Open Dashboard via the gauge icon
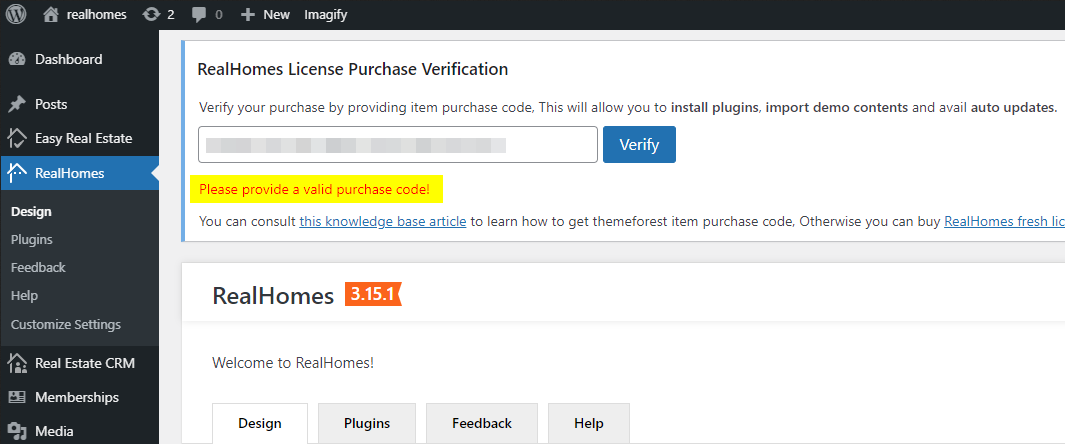1065x444 pixels. tap(17, 59)
